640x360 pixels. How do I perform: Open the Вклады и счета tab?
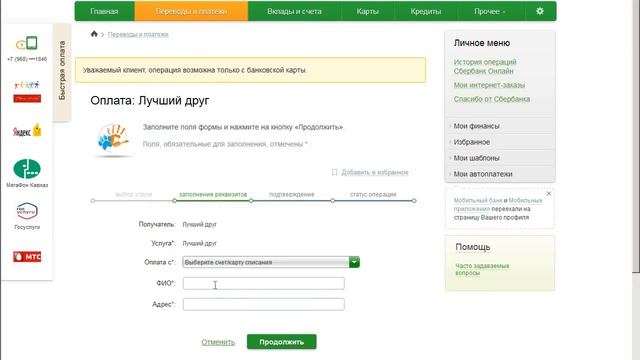[x=294, y=11]
